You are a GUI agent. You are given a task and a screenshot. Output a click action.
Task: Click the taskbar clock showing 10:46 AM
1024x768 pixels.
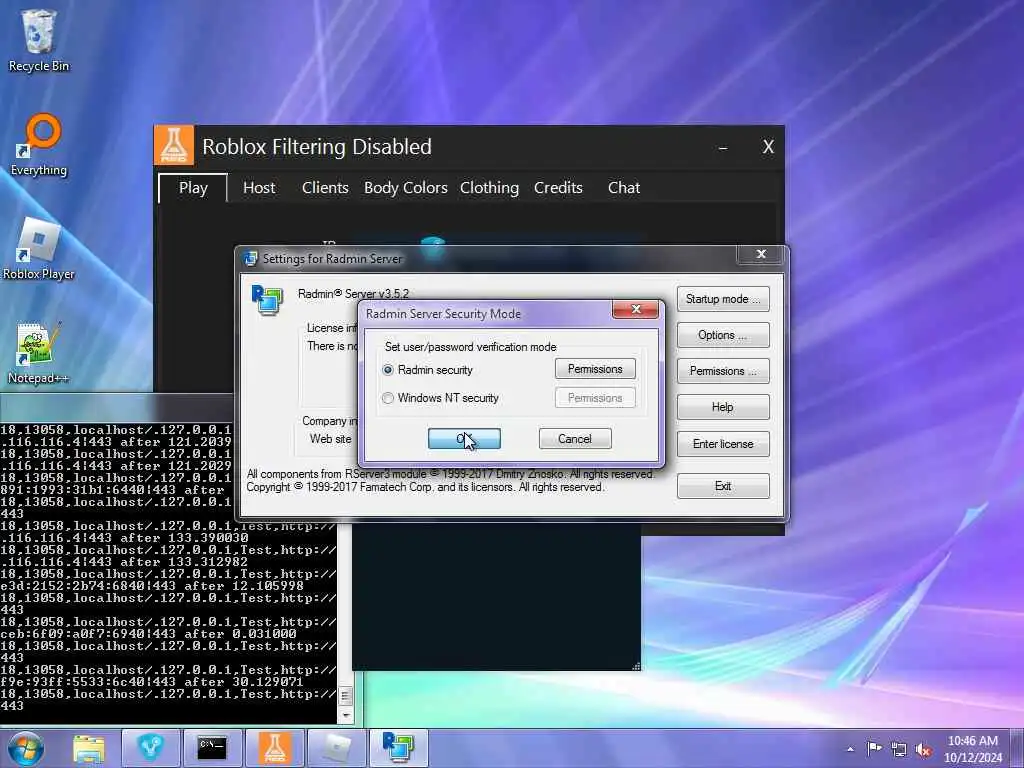[x=972, y=749]
